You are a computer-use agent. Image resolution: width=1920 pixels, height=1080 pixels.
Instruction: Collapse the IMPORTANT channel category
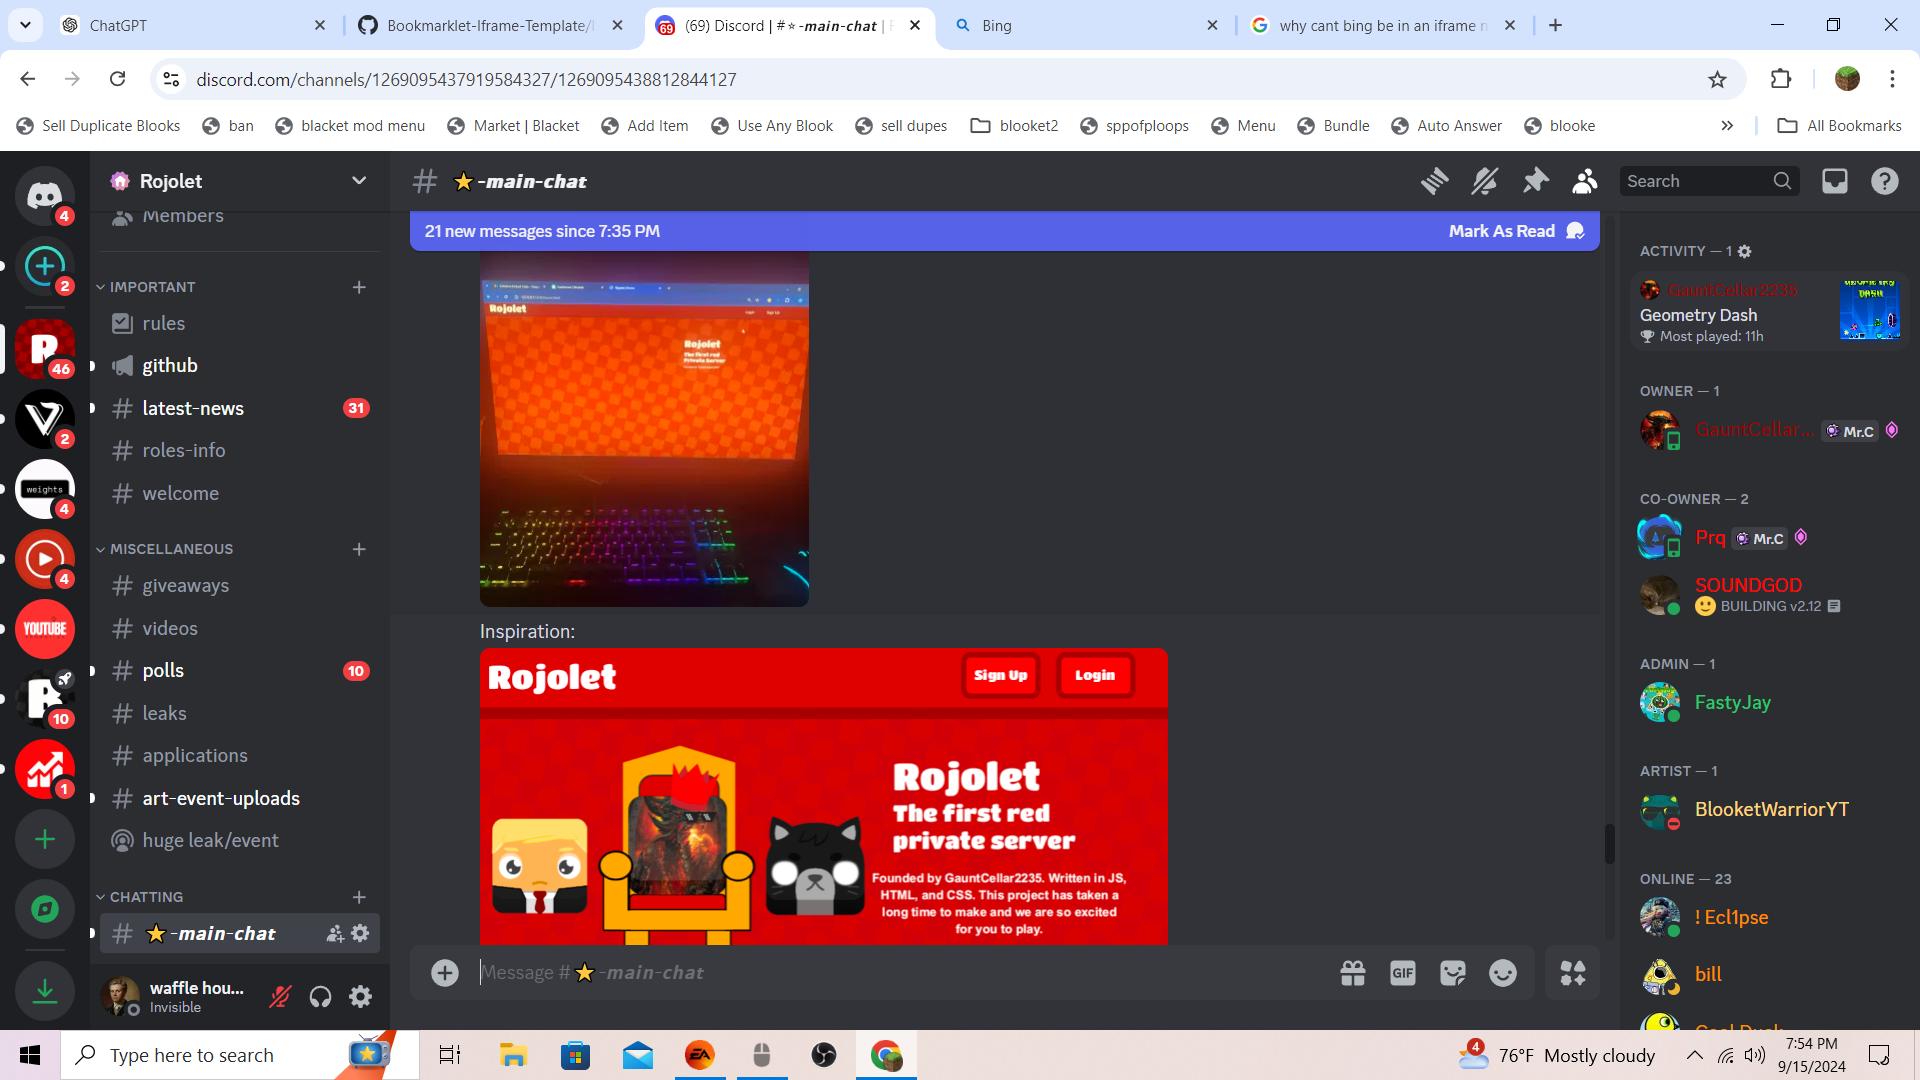pos(152,287)
